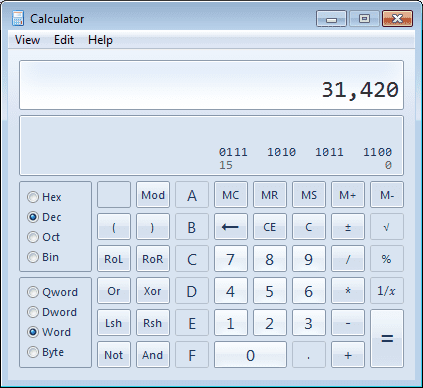The width and height of the screenshot is (423, 388).
Task: Click the MS memory store button
Action: click(x=309, y=195)
